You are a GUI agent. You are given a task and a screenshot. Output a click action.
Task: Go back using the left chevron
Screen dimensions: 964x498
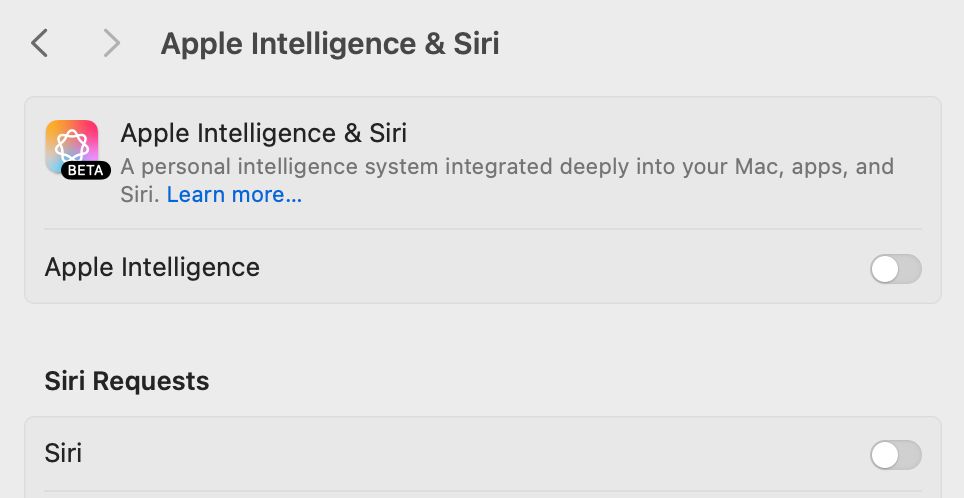pyautogui.click(x=39, y=44)
